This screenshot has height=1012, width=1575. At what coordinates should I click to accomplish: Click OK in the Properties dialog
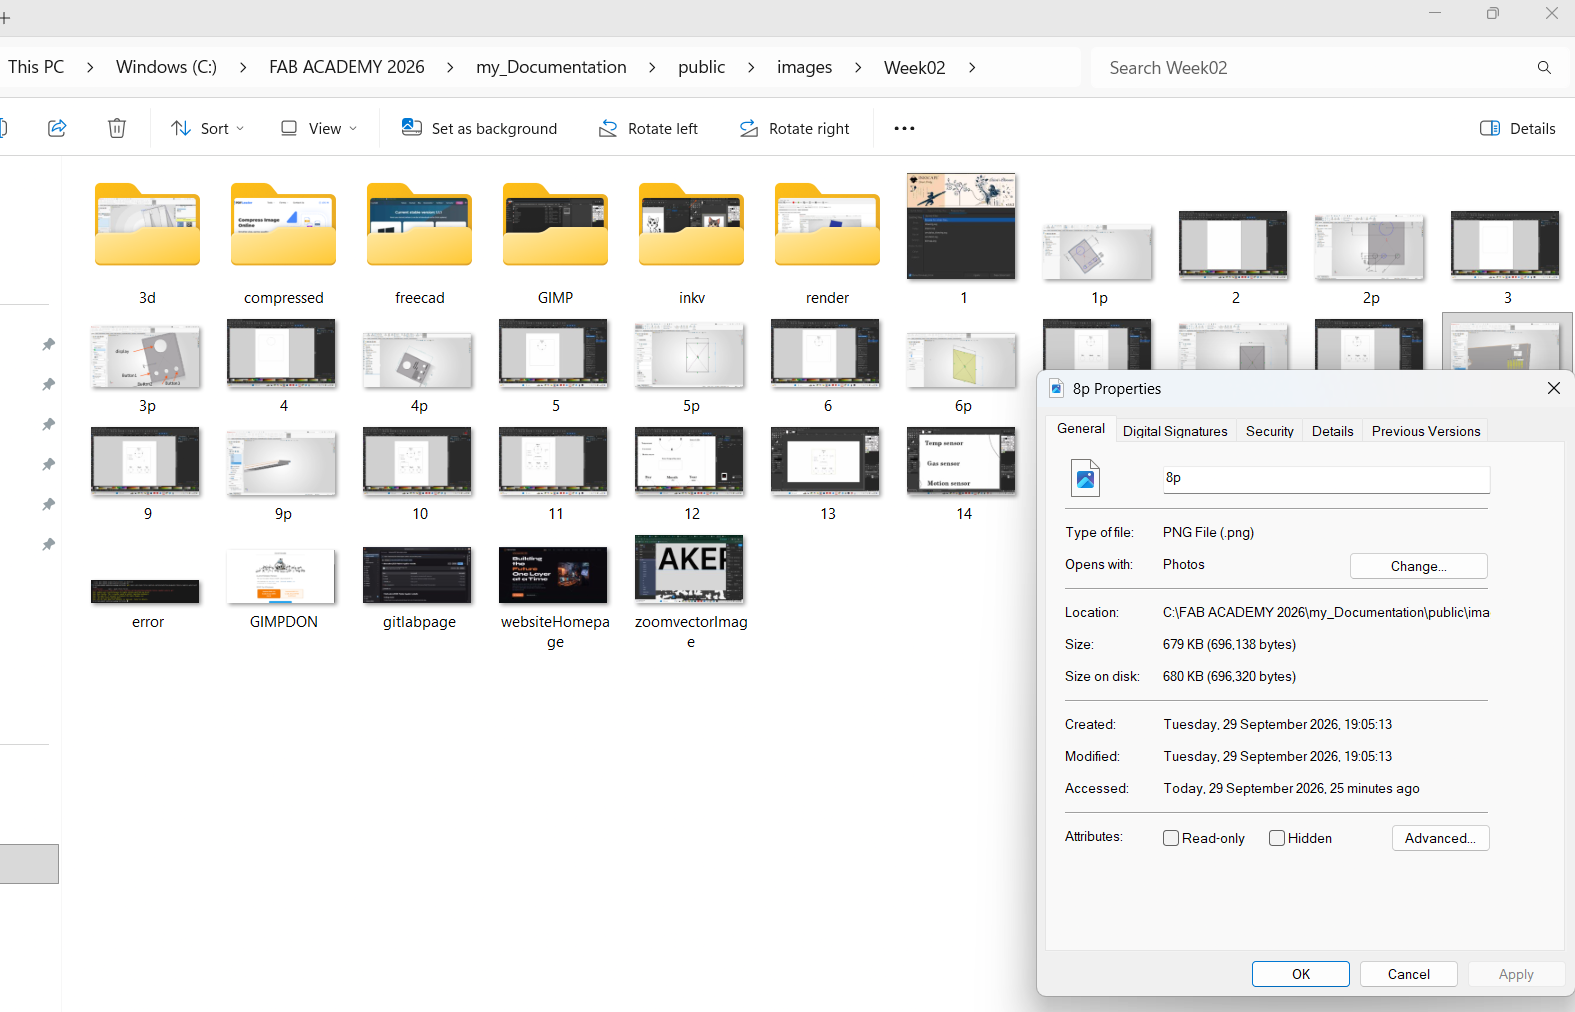1300,974
